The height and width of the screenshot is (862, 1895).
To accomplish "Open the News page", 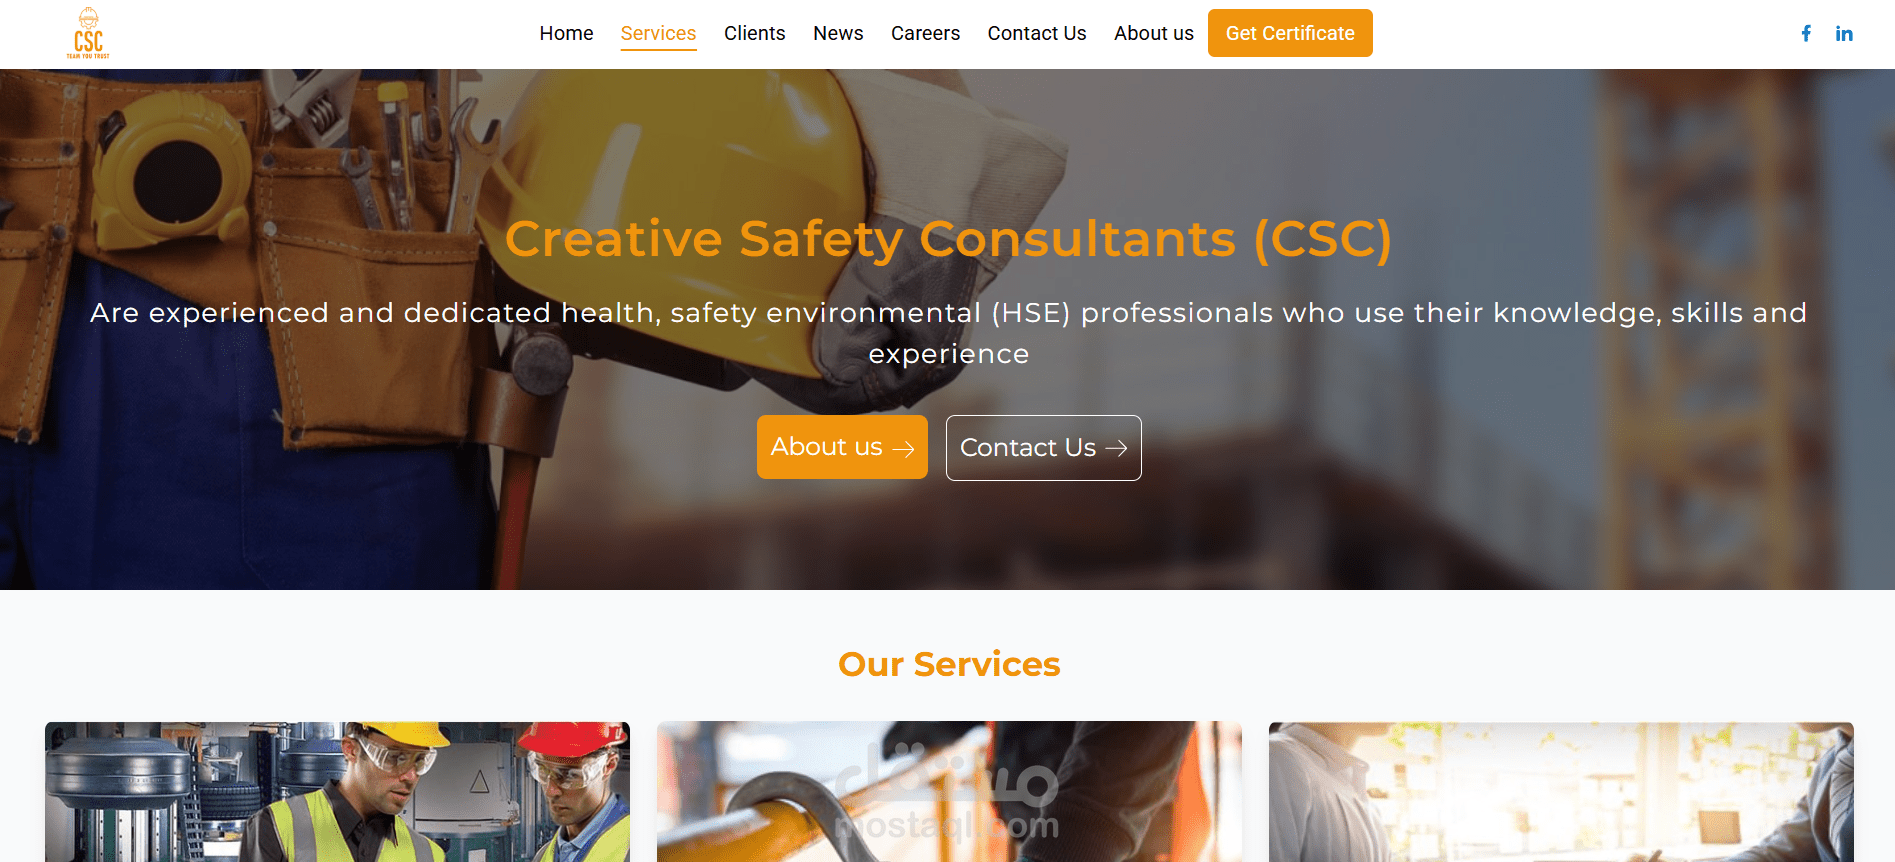I will click(x=838, y=33).
